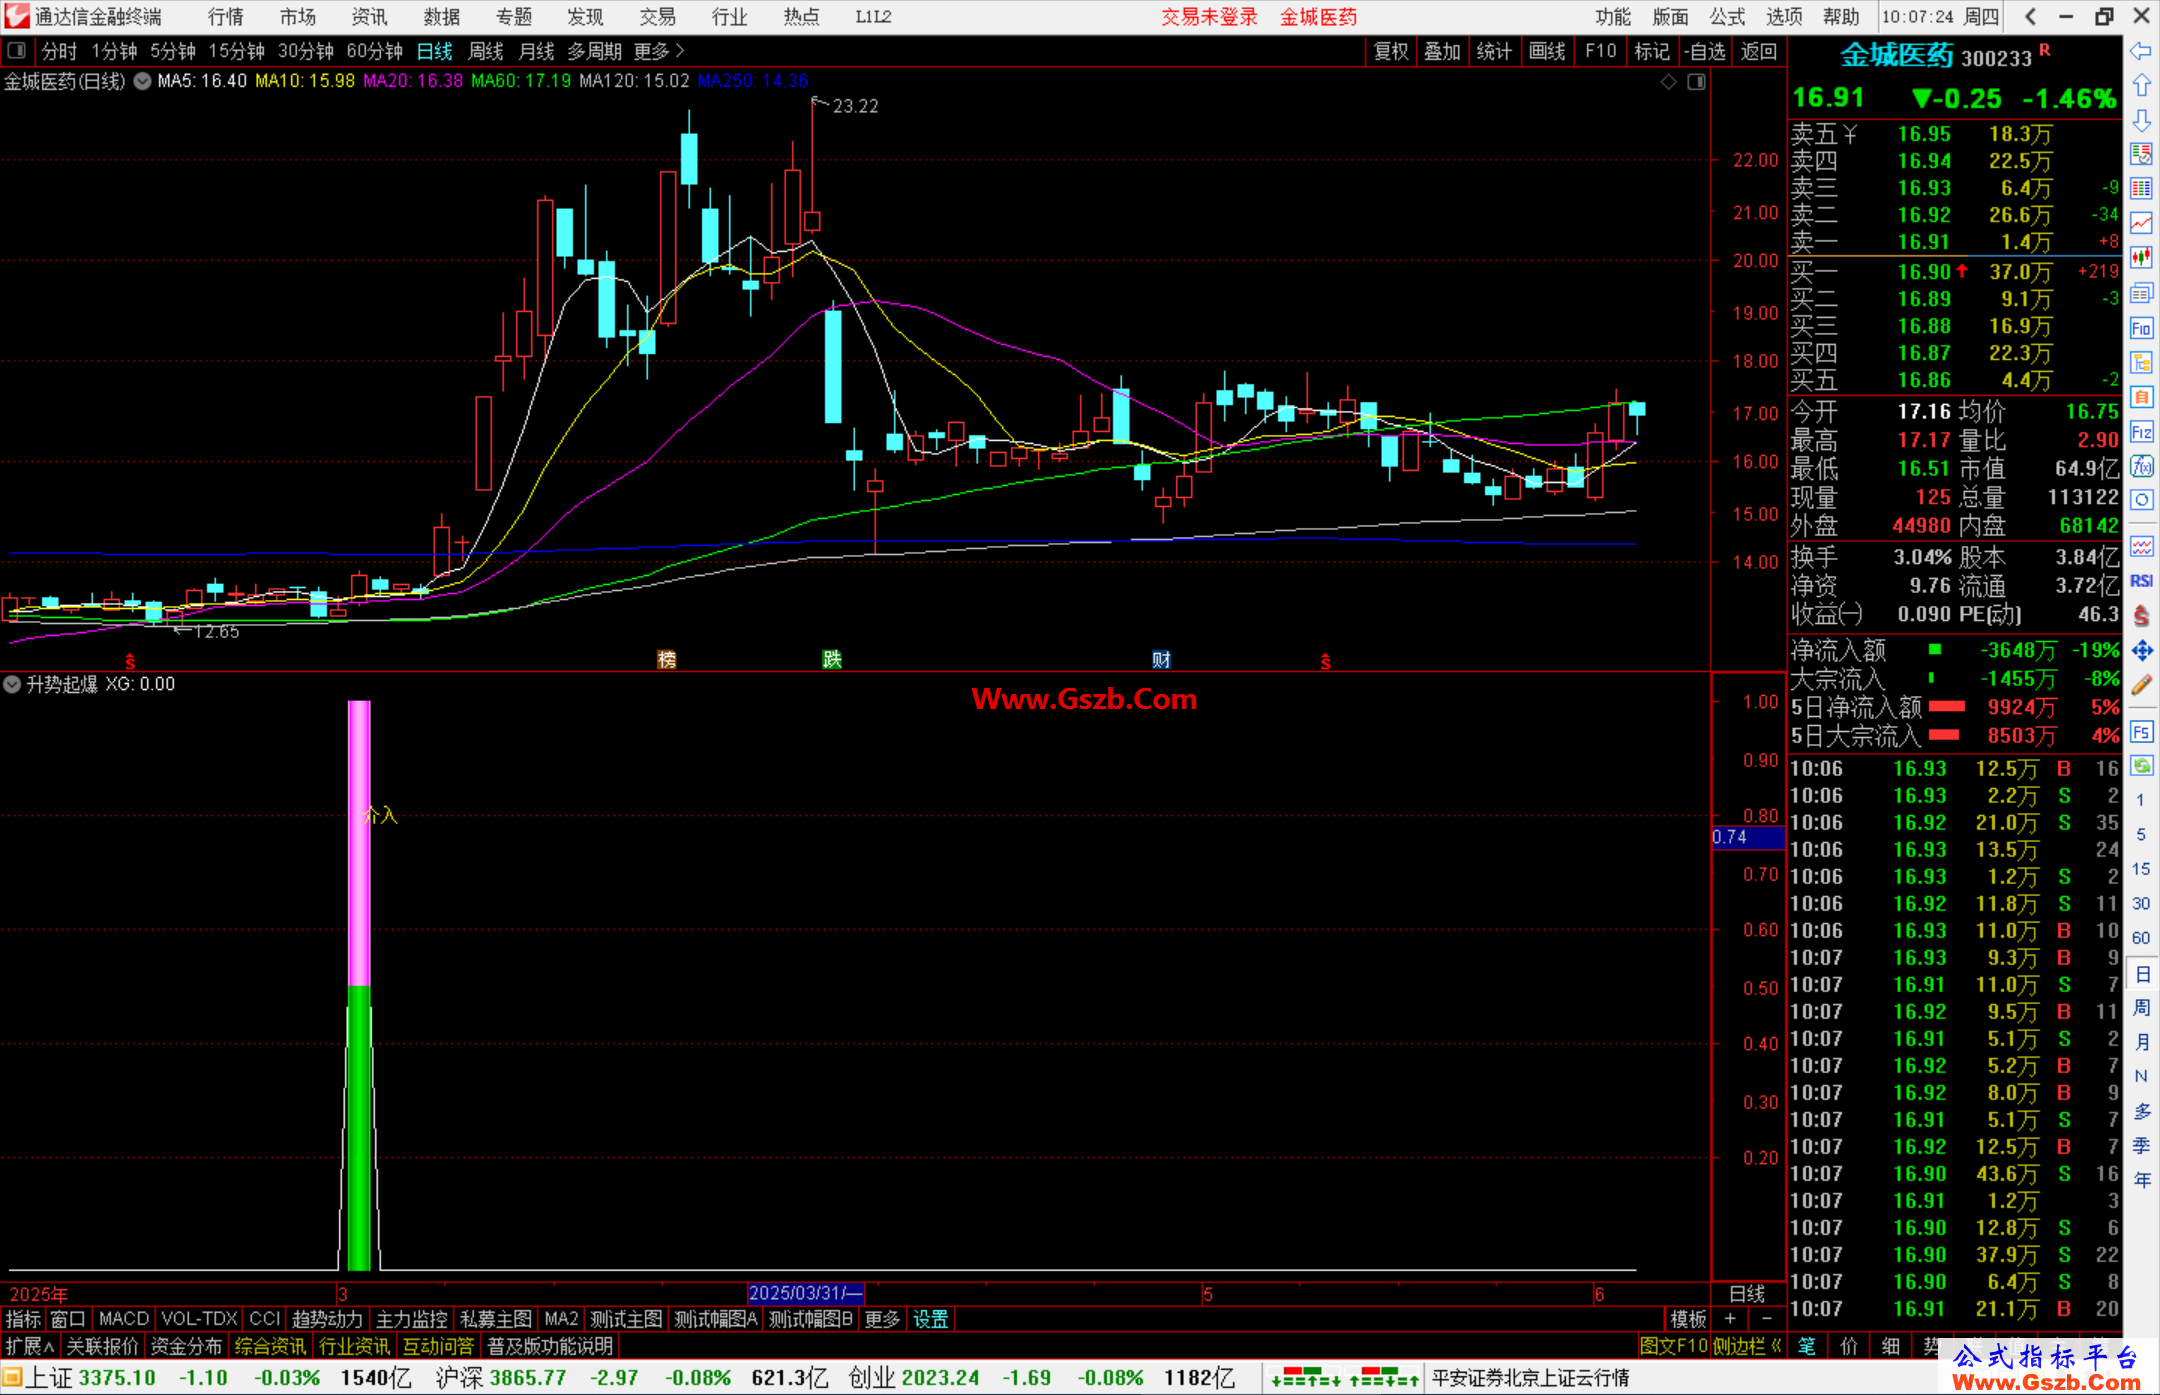Click the orange document icon in sidebar
The height and width of the screenshot is (1395, 2160).
click(2141, 397)
